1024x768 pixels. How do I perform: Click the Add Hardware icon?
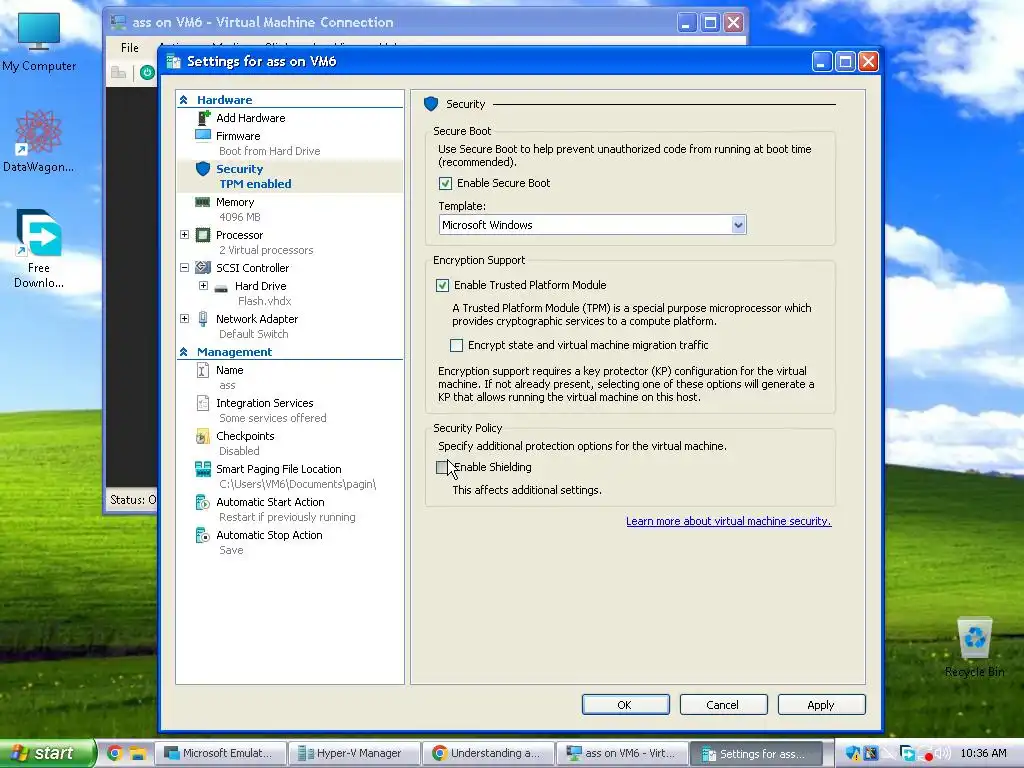tap(204, 118)
